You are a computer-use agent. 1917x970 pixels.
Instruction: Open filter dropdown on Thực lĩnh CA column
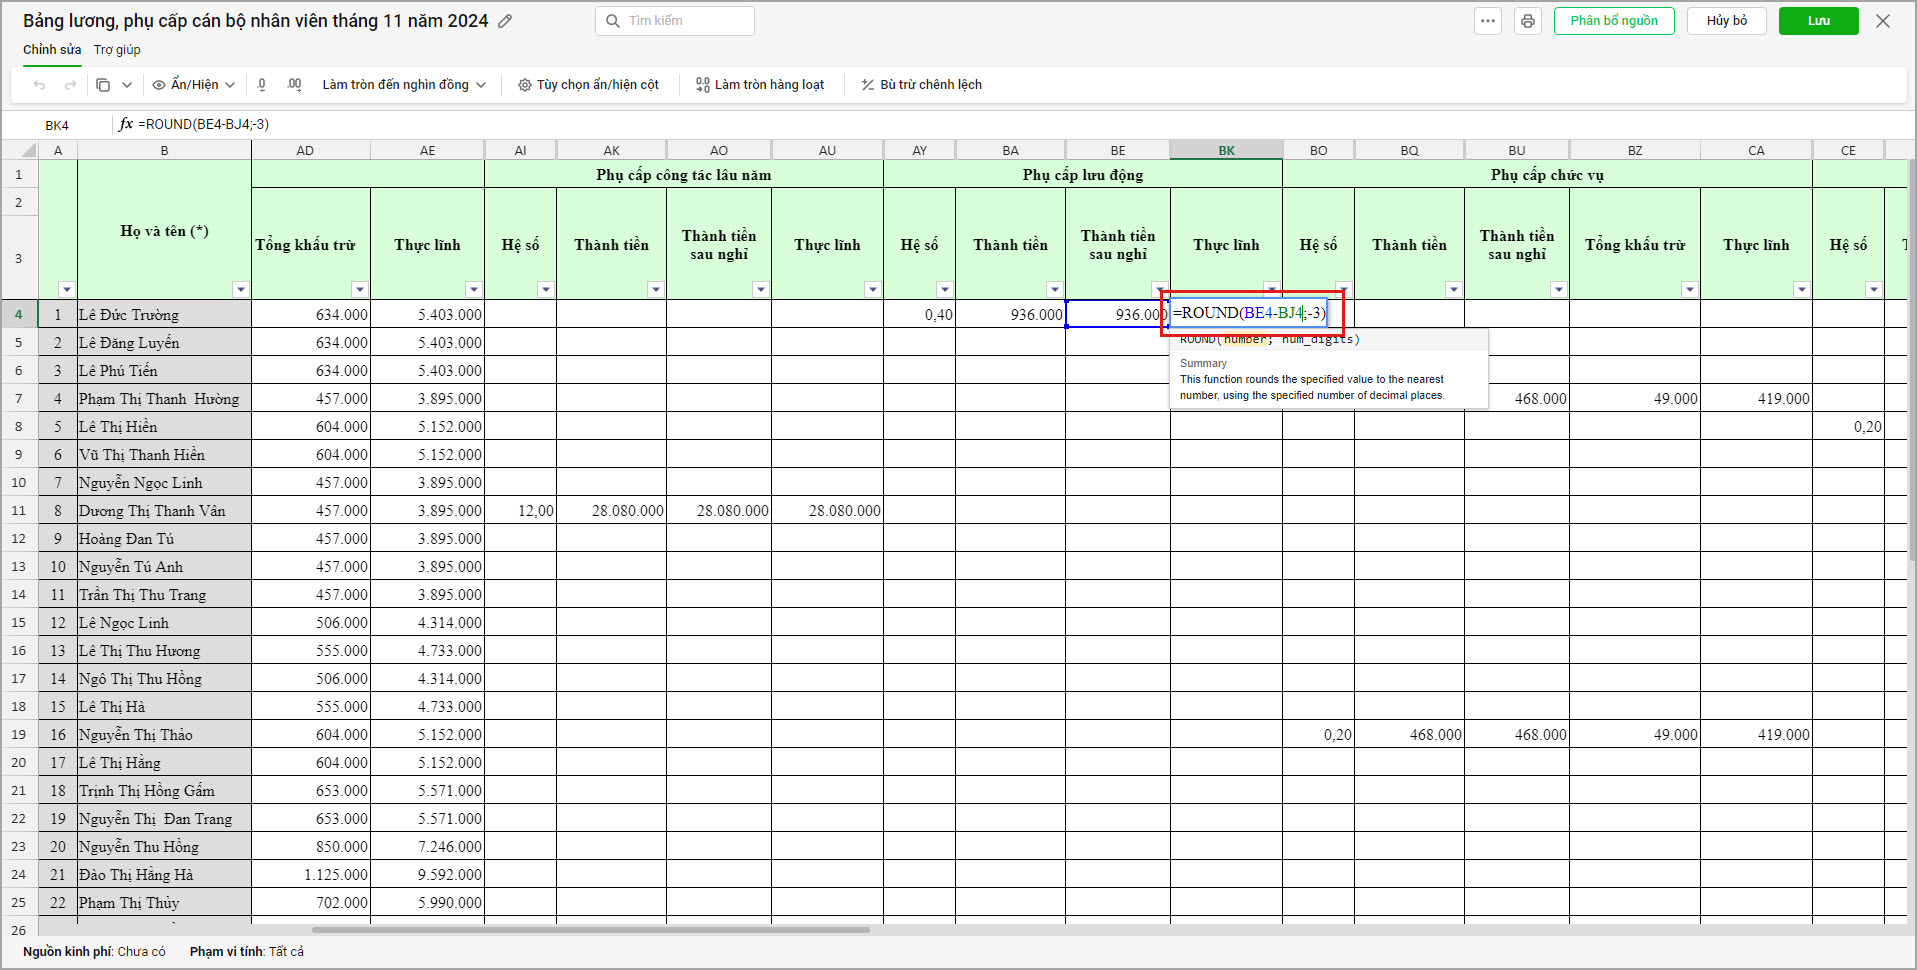pos(1801,290)
